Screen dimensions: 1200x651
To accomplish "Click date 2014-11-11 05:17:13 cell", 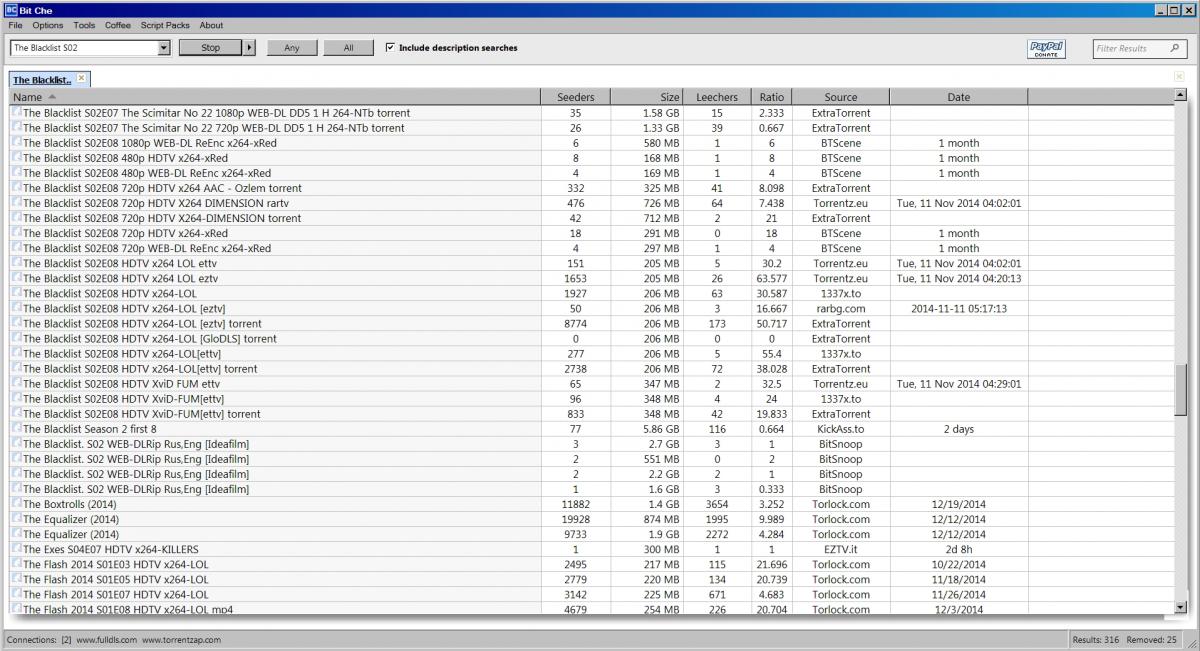I will coord(958,309).
